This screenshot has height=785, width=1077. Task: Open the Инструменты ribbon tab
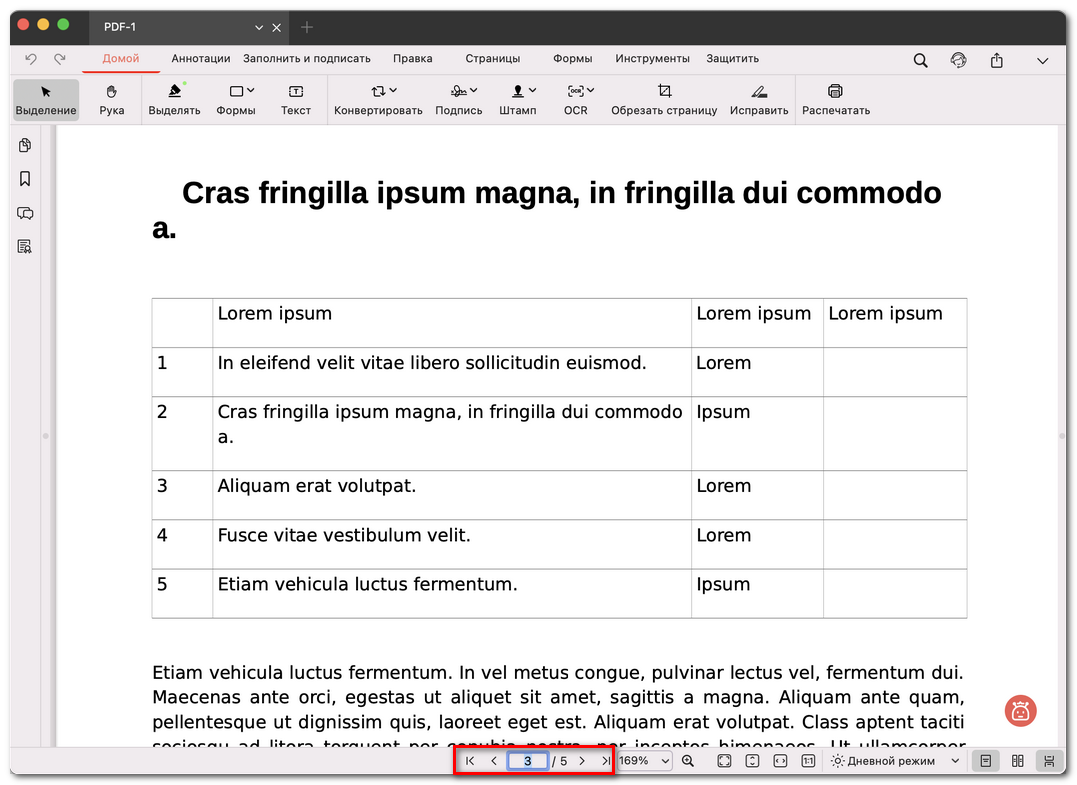[652, 58]
